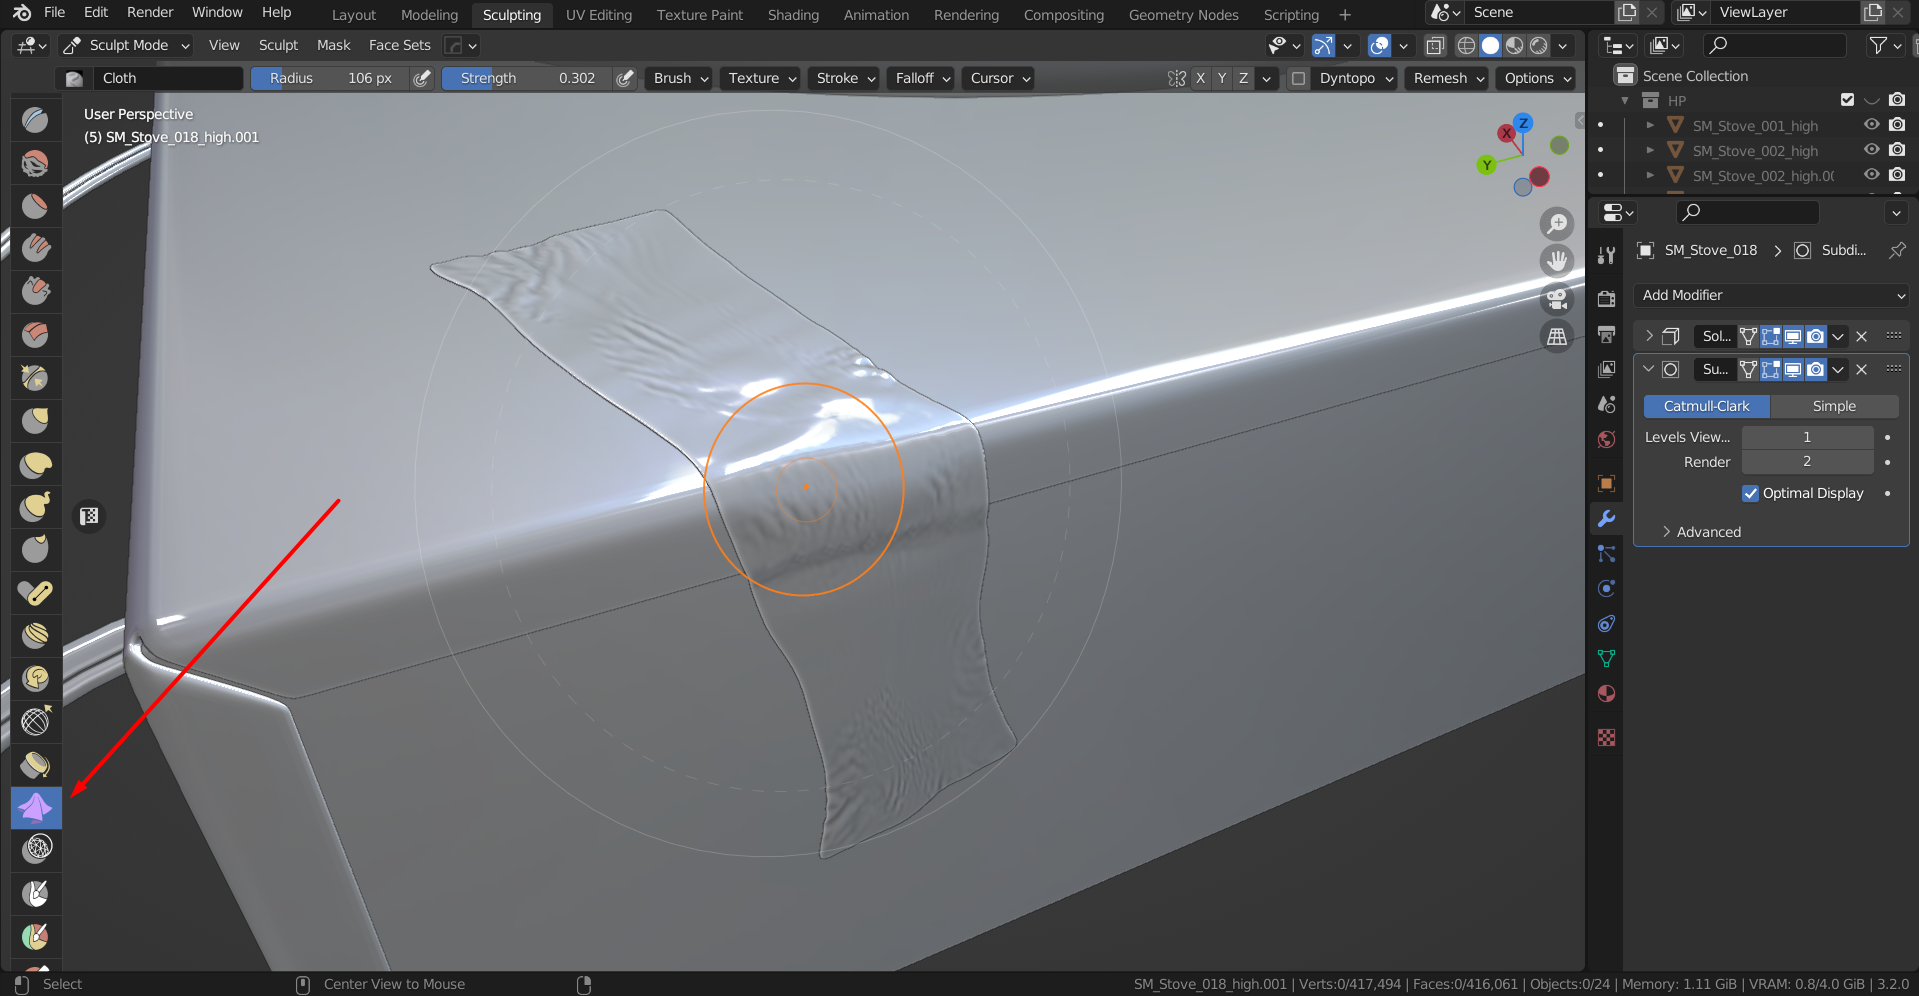The height and width of the screenshot is (996, 1919).
Task: Open the Face Sets menu
Action: coord(399,45)
